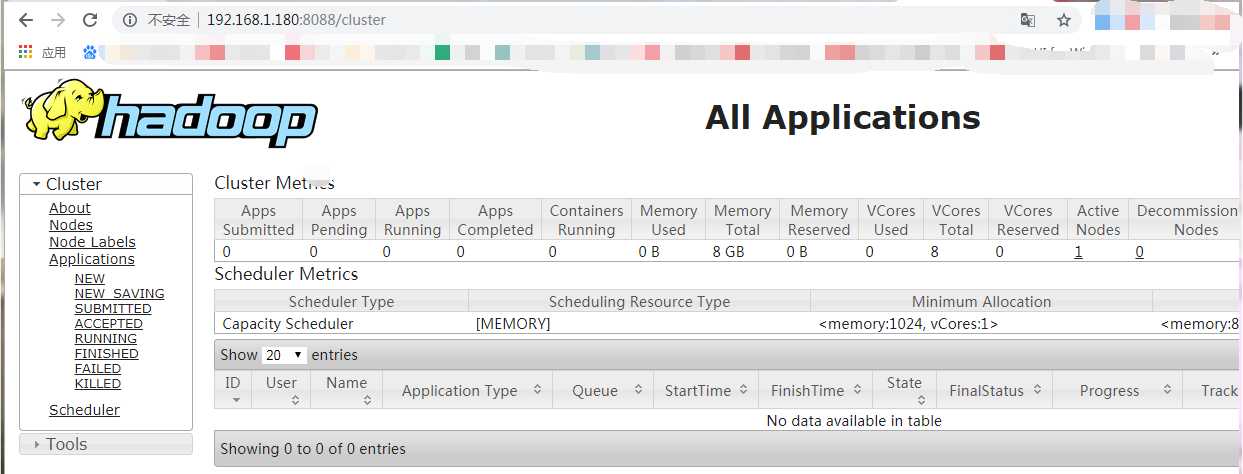Click the Decommissioned Nodes count 0 link
The width and height of the screenshot is (1243, 474).
[1139, 252]
